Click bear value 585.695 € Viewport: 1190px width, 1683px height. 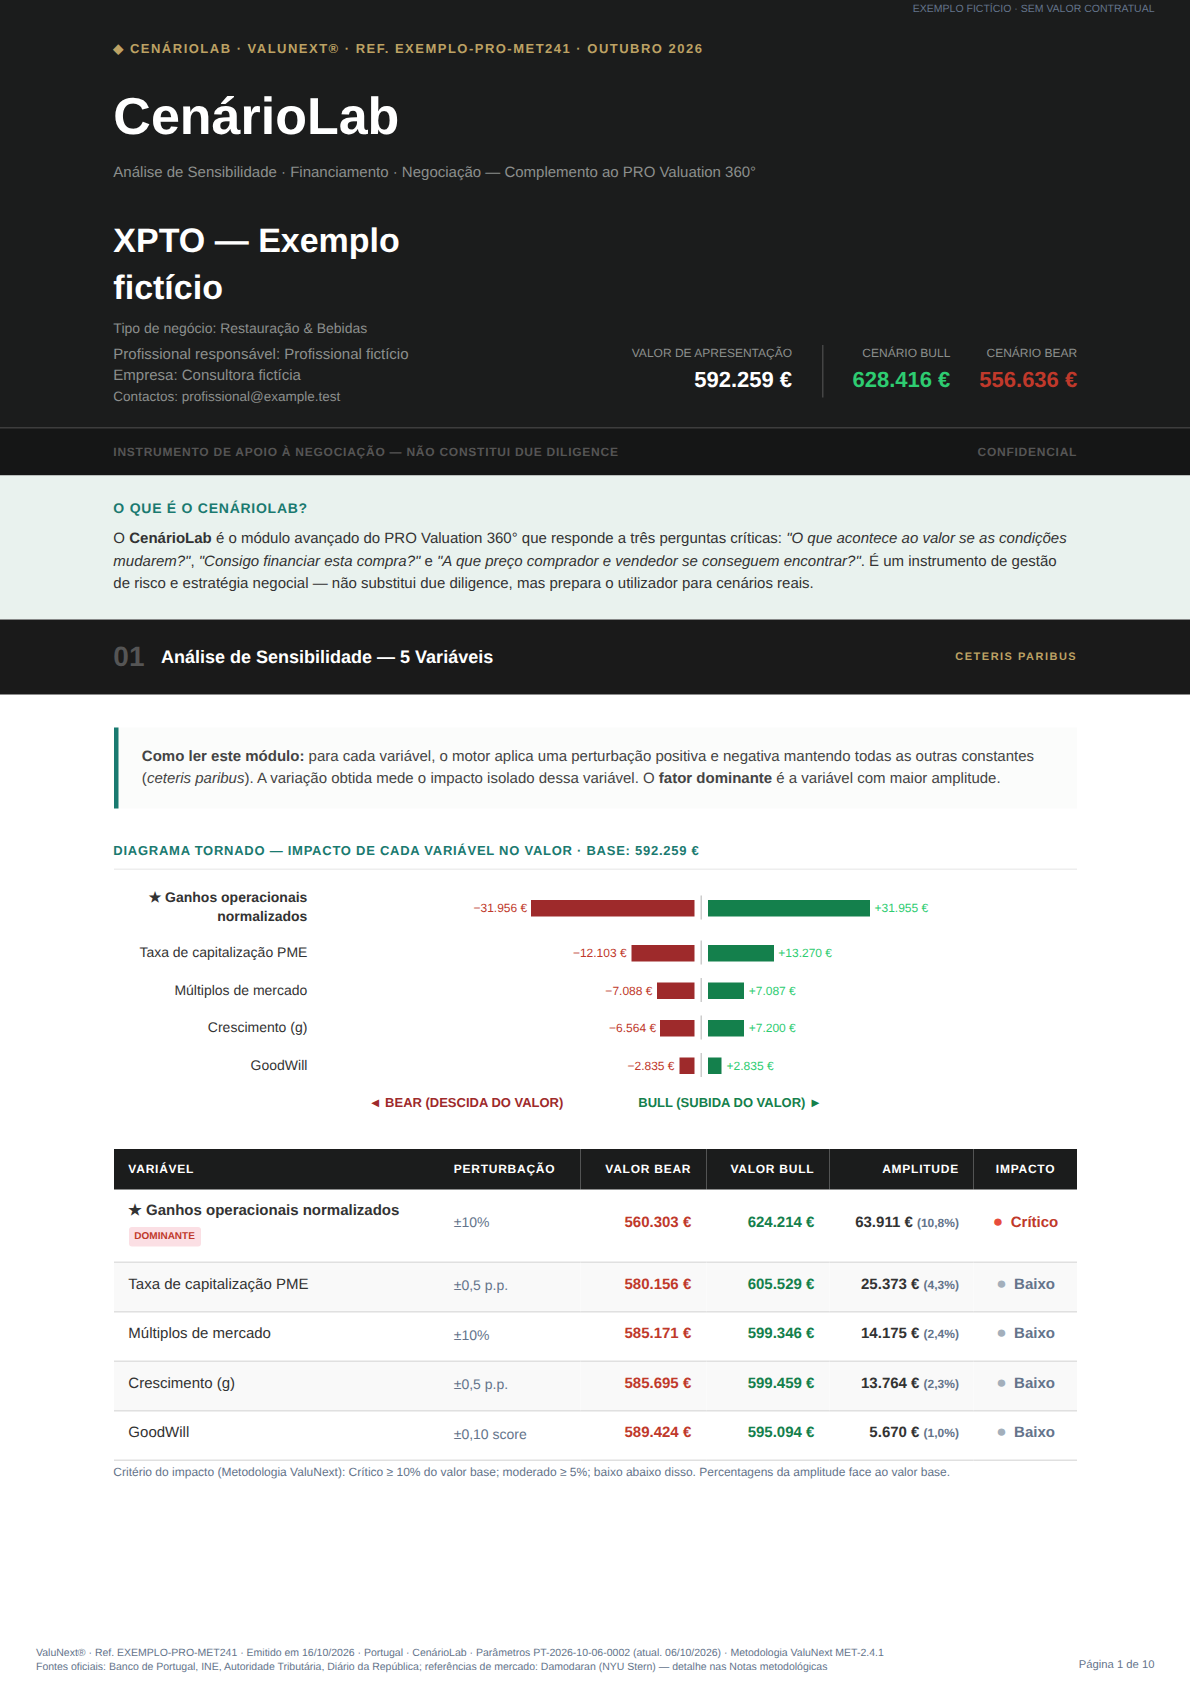click(658, 1383)
